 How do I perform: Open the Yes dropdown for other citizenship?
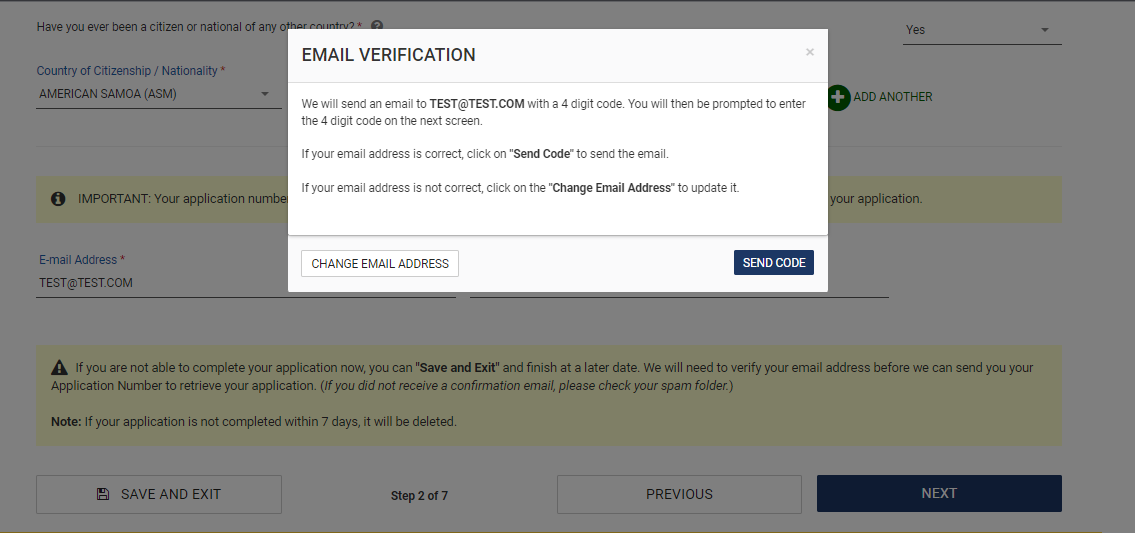(980, 30)
